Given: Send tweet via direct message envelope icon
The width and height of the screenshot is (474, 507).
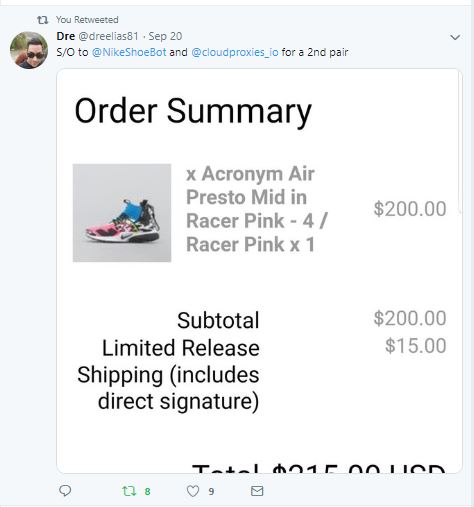Looking at the screenshot, I should 257,491.
